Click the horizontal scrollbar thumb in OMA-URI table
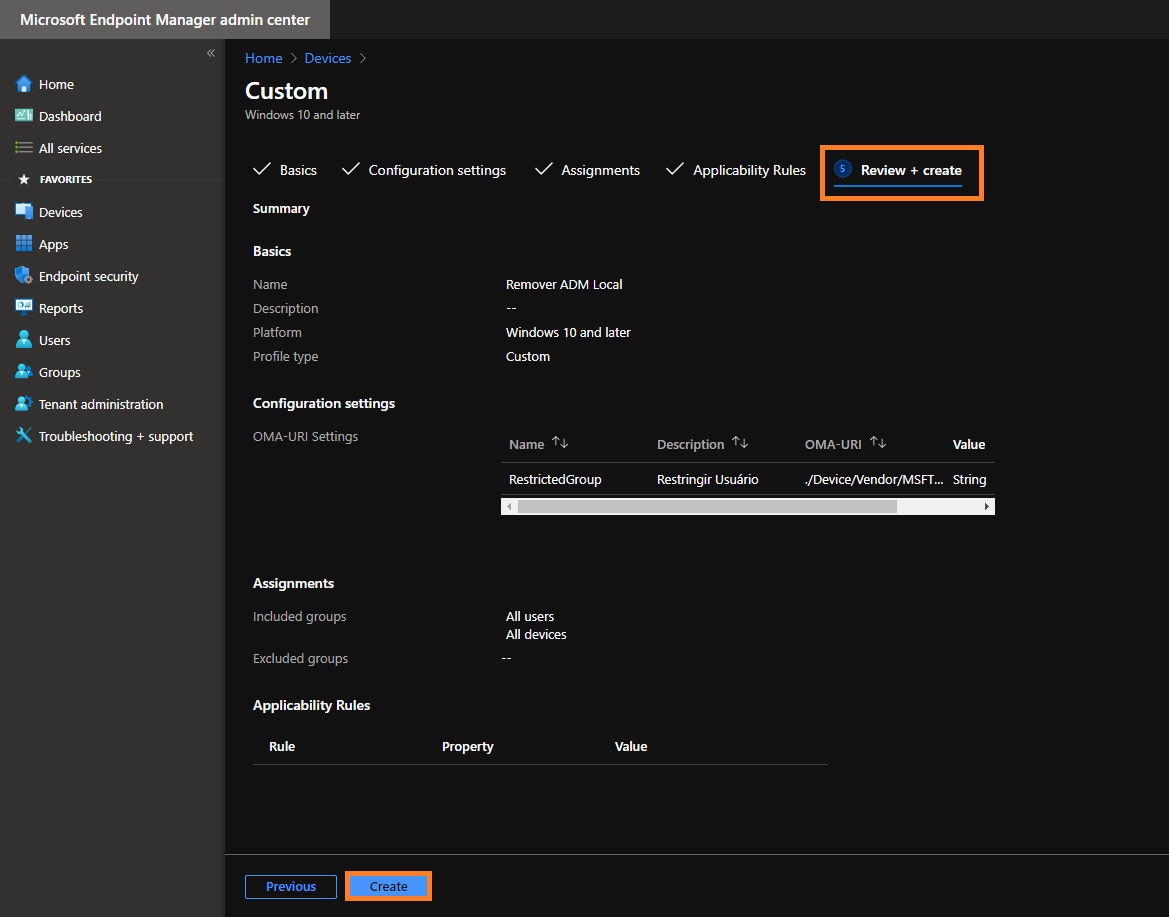Screen dimensions: 1169x917 (x=708, y=506)
